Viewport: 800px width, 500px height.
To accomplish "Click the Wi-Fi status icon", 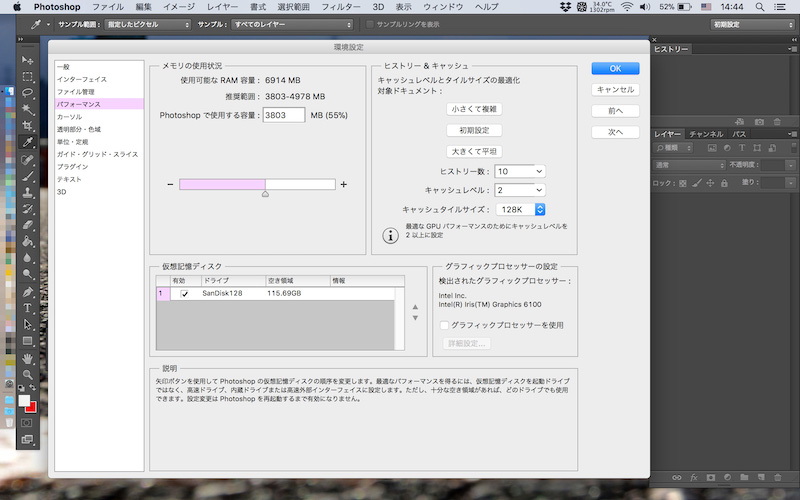I will (627, 7).
